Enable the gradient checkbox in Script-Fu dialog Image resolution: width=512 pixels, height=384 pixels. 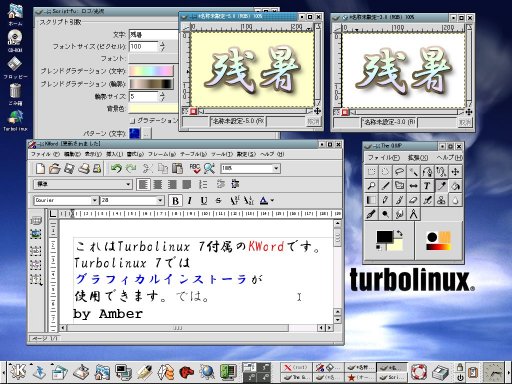(x=132, y=120)
